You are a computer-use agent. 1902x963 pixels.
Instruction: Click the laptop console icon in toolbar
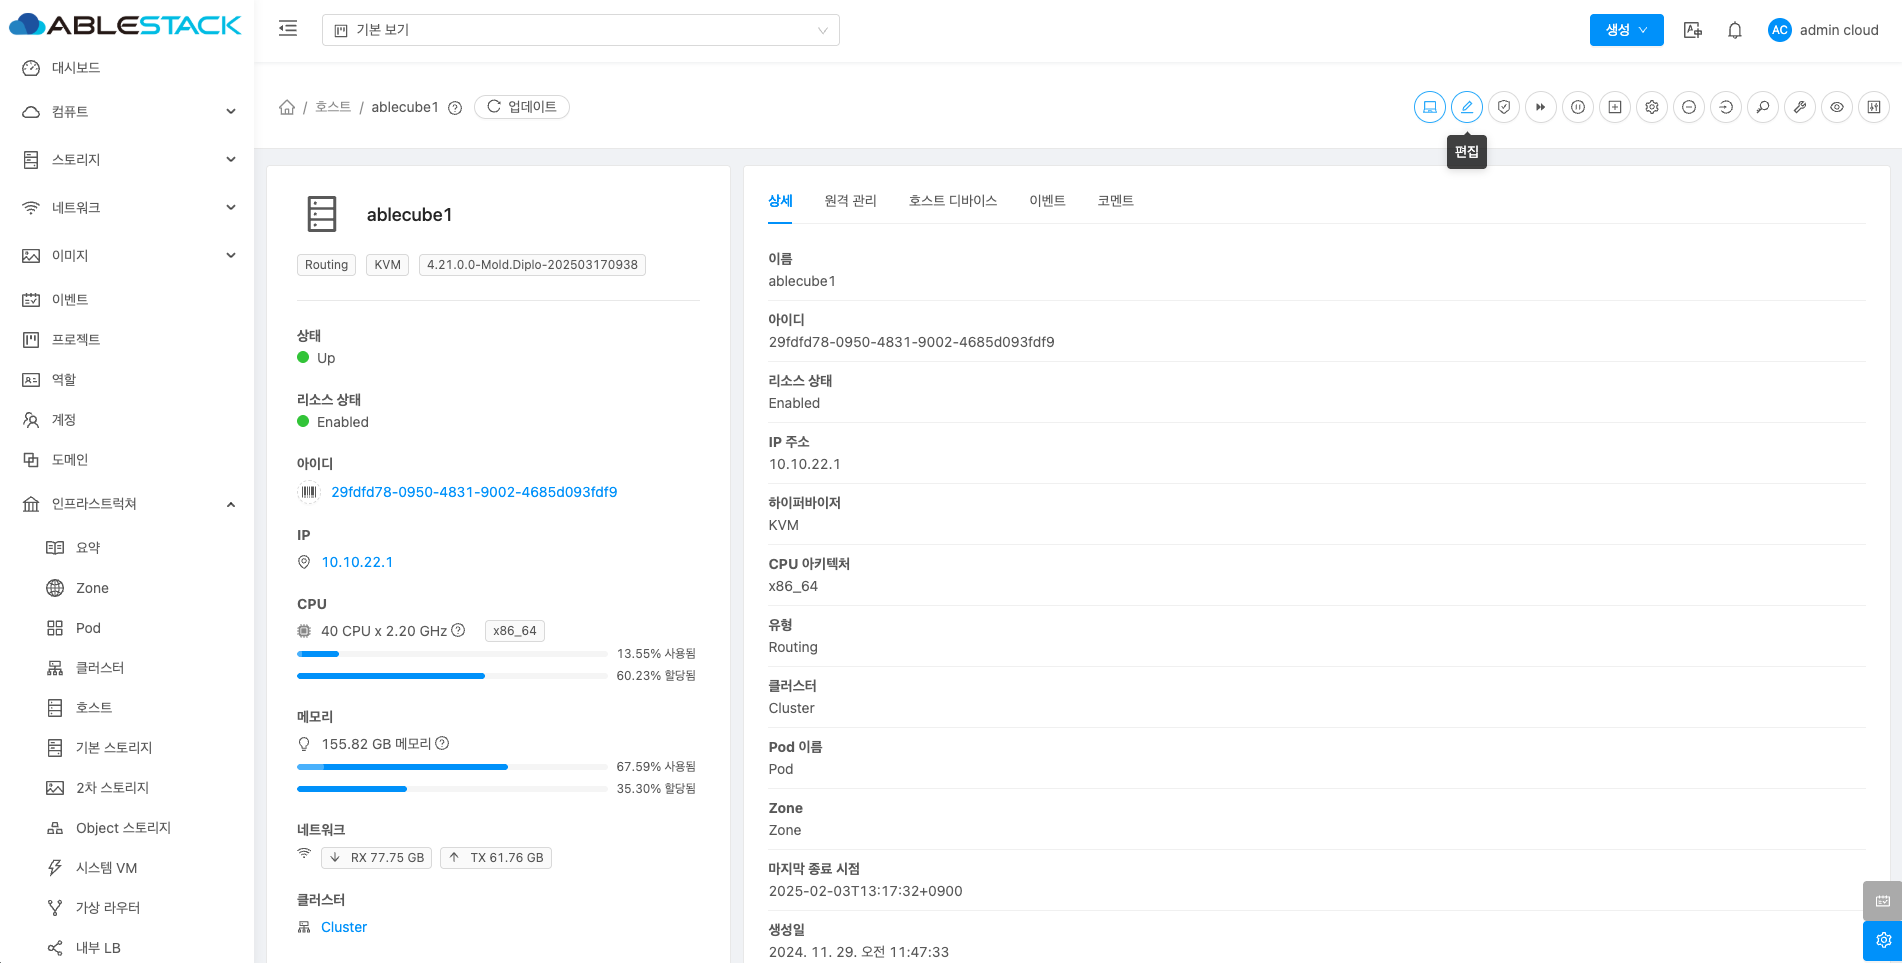point(1429,107)
